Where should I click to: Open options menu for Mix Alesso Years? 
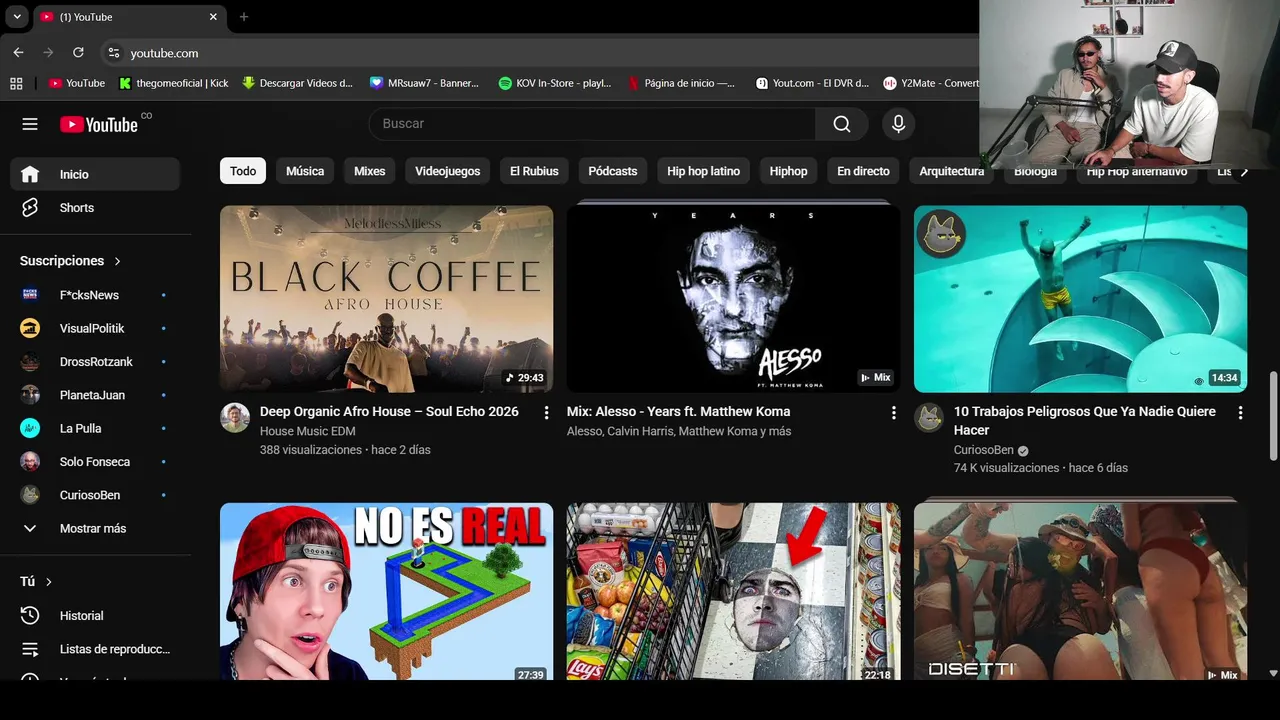click(893, 412)
